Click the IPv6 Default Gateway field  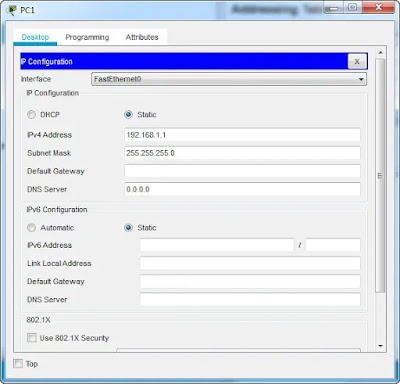coord(250,281)
